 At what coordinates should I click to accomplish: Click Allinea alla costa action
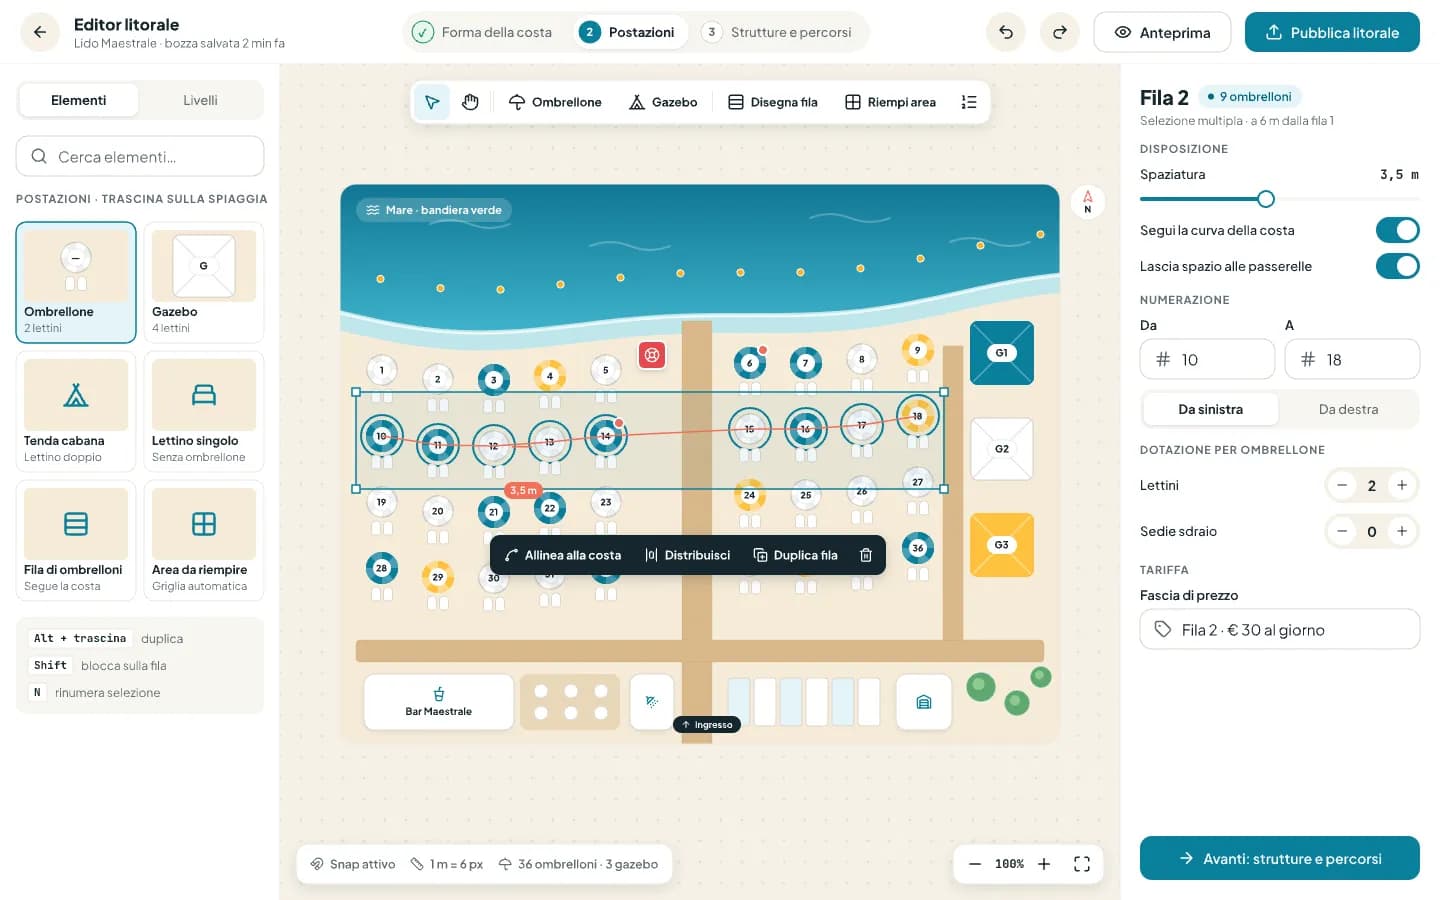563,555
